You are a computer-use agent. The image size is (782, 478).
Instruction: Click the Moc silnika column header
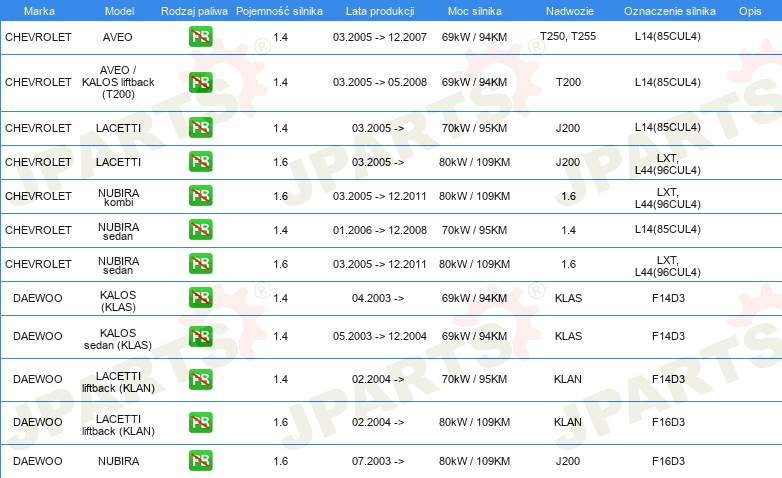tap(475, 11)
